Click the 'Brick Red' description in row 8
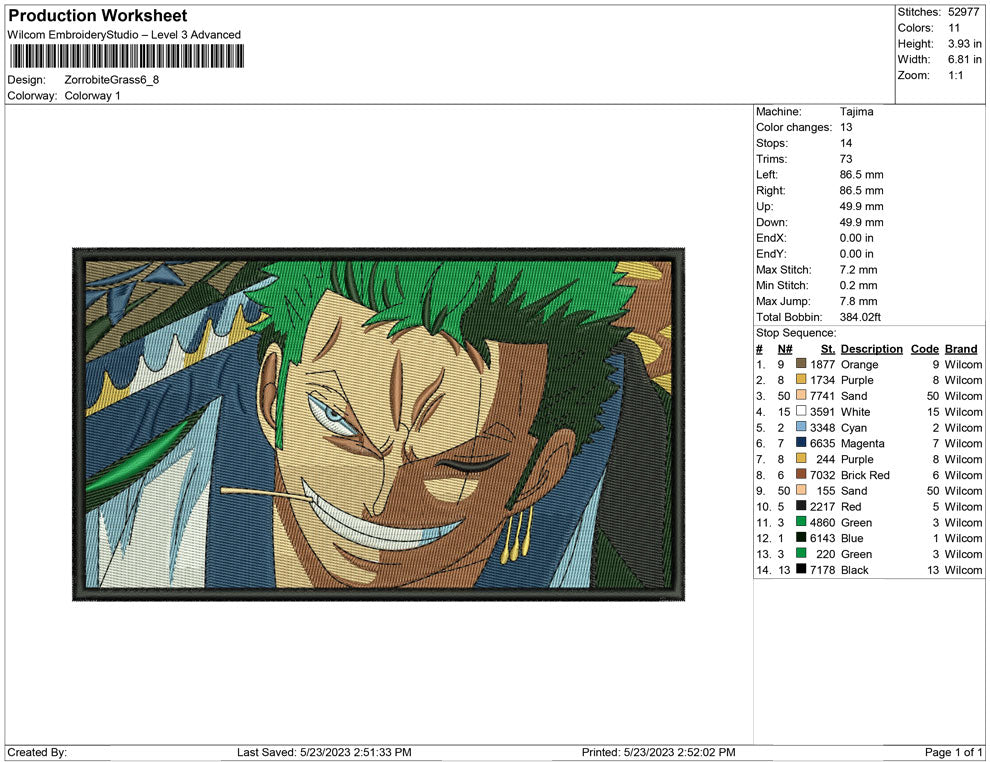The image size is (990, 762). [x=865, y=475]
